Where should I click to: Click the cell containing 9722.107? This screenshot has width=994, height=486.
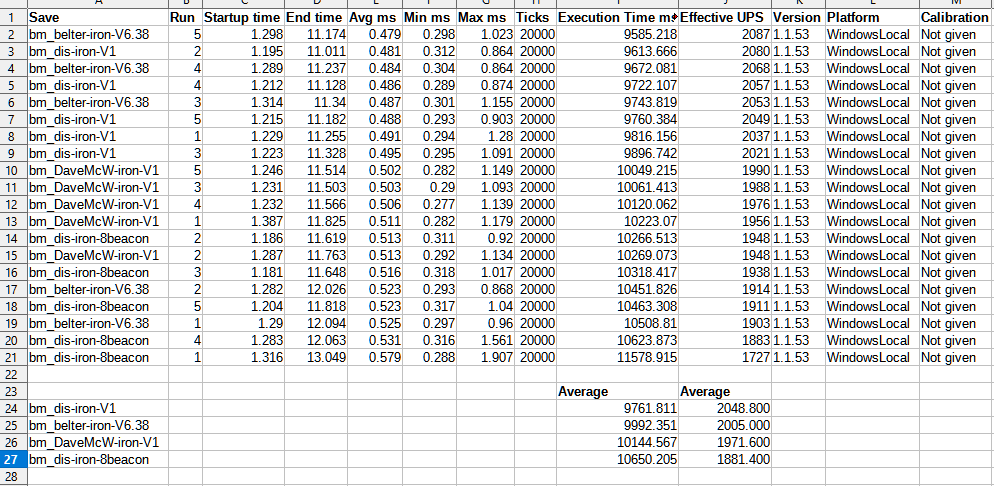tap(617, 86)
